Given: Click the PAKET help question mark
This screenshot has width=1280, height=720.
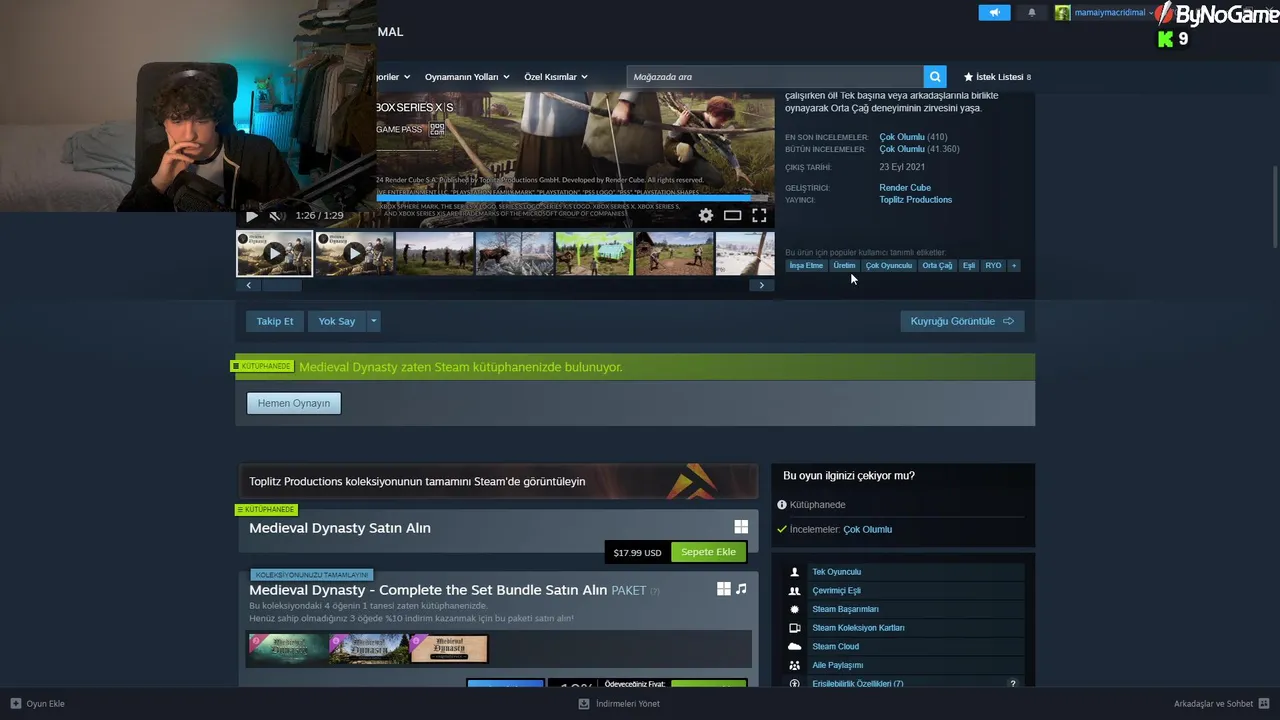Looking at the screenshot, I should click(x=655, y=591).
